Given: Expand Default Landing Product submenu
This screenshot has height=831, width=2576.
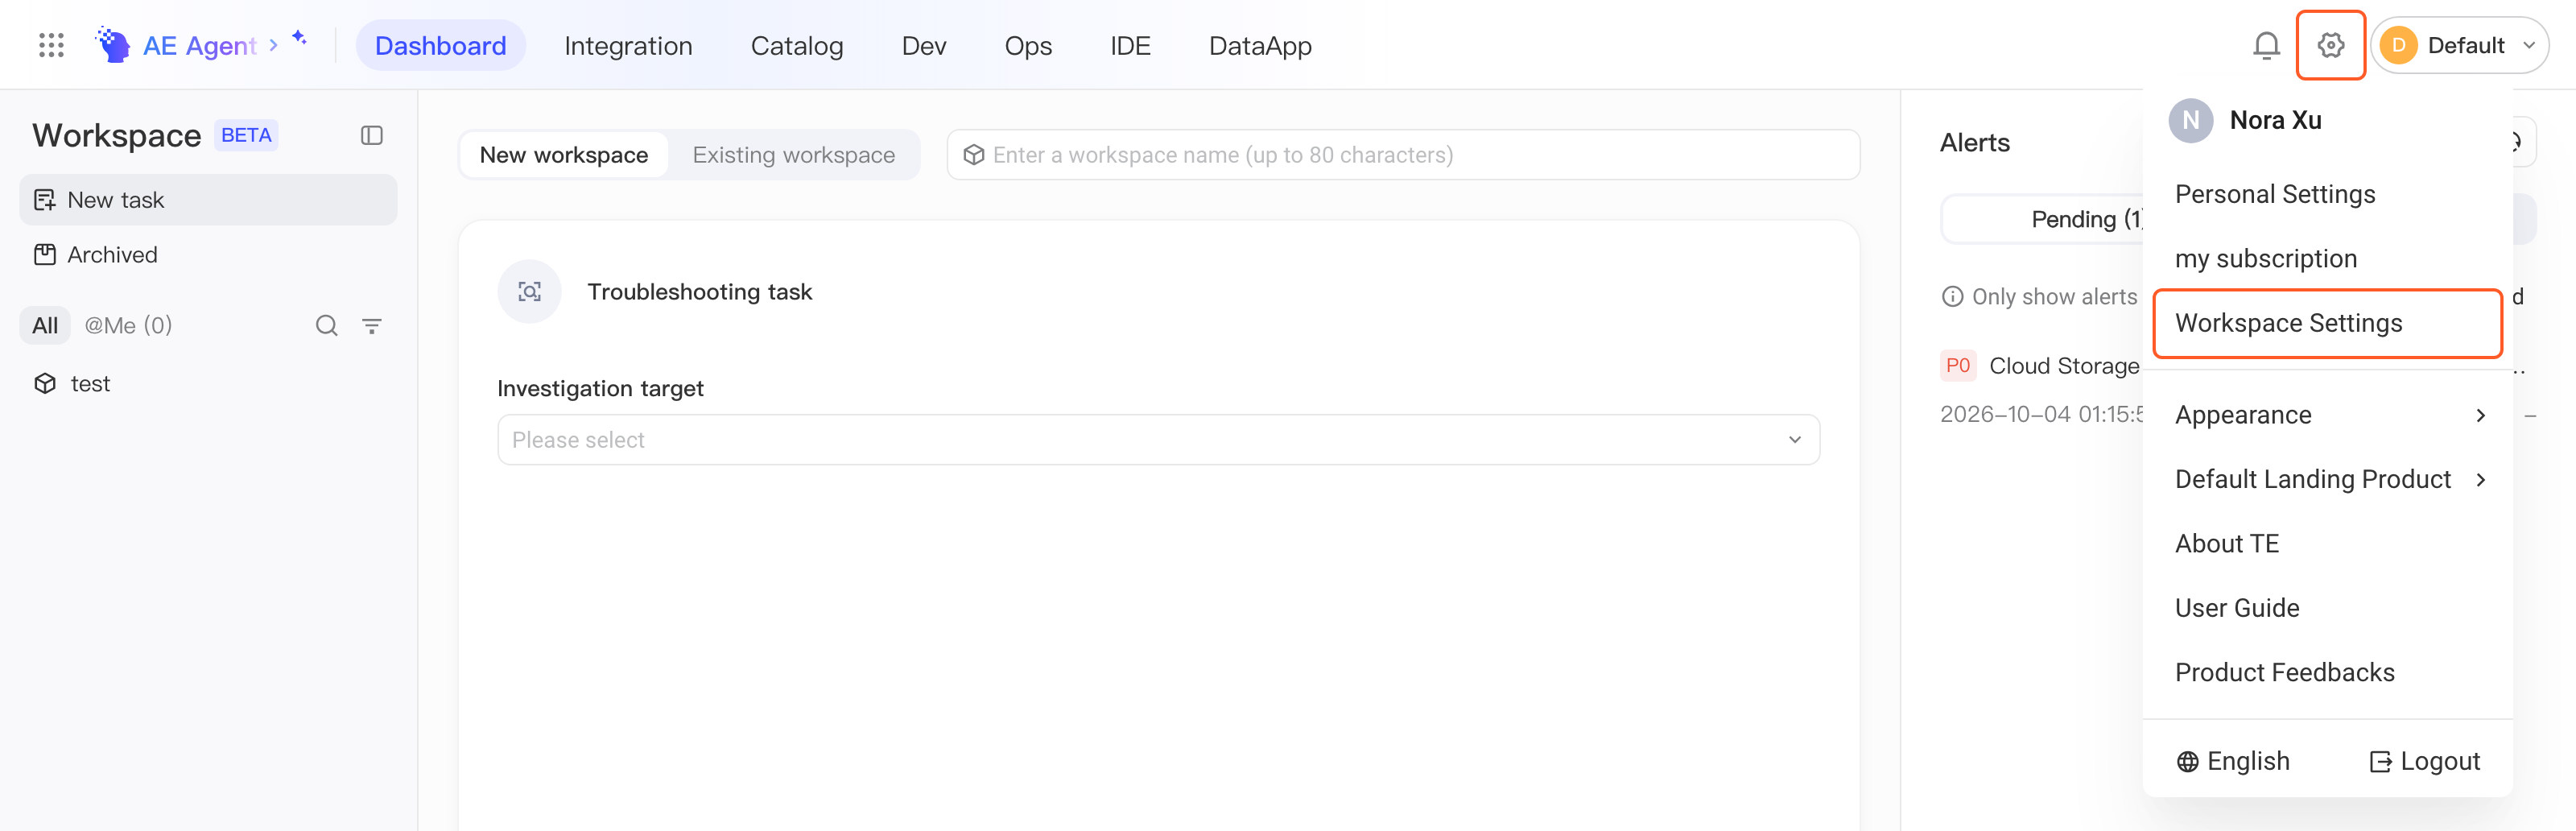Looking at the screenshot, I should tap(2328, 479).
